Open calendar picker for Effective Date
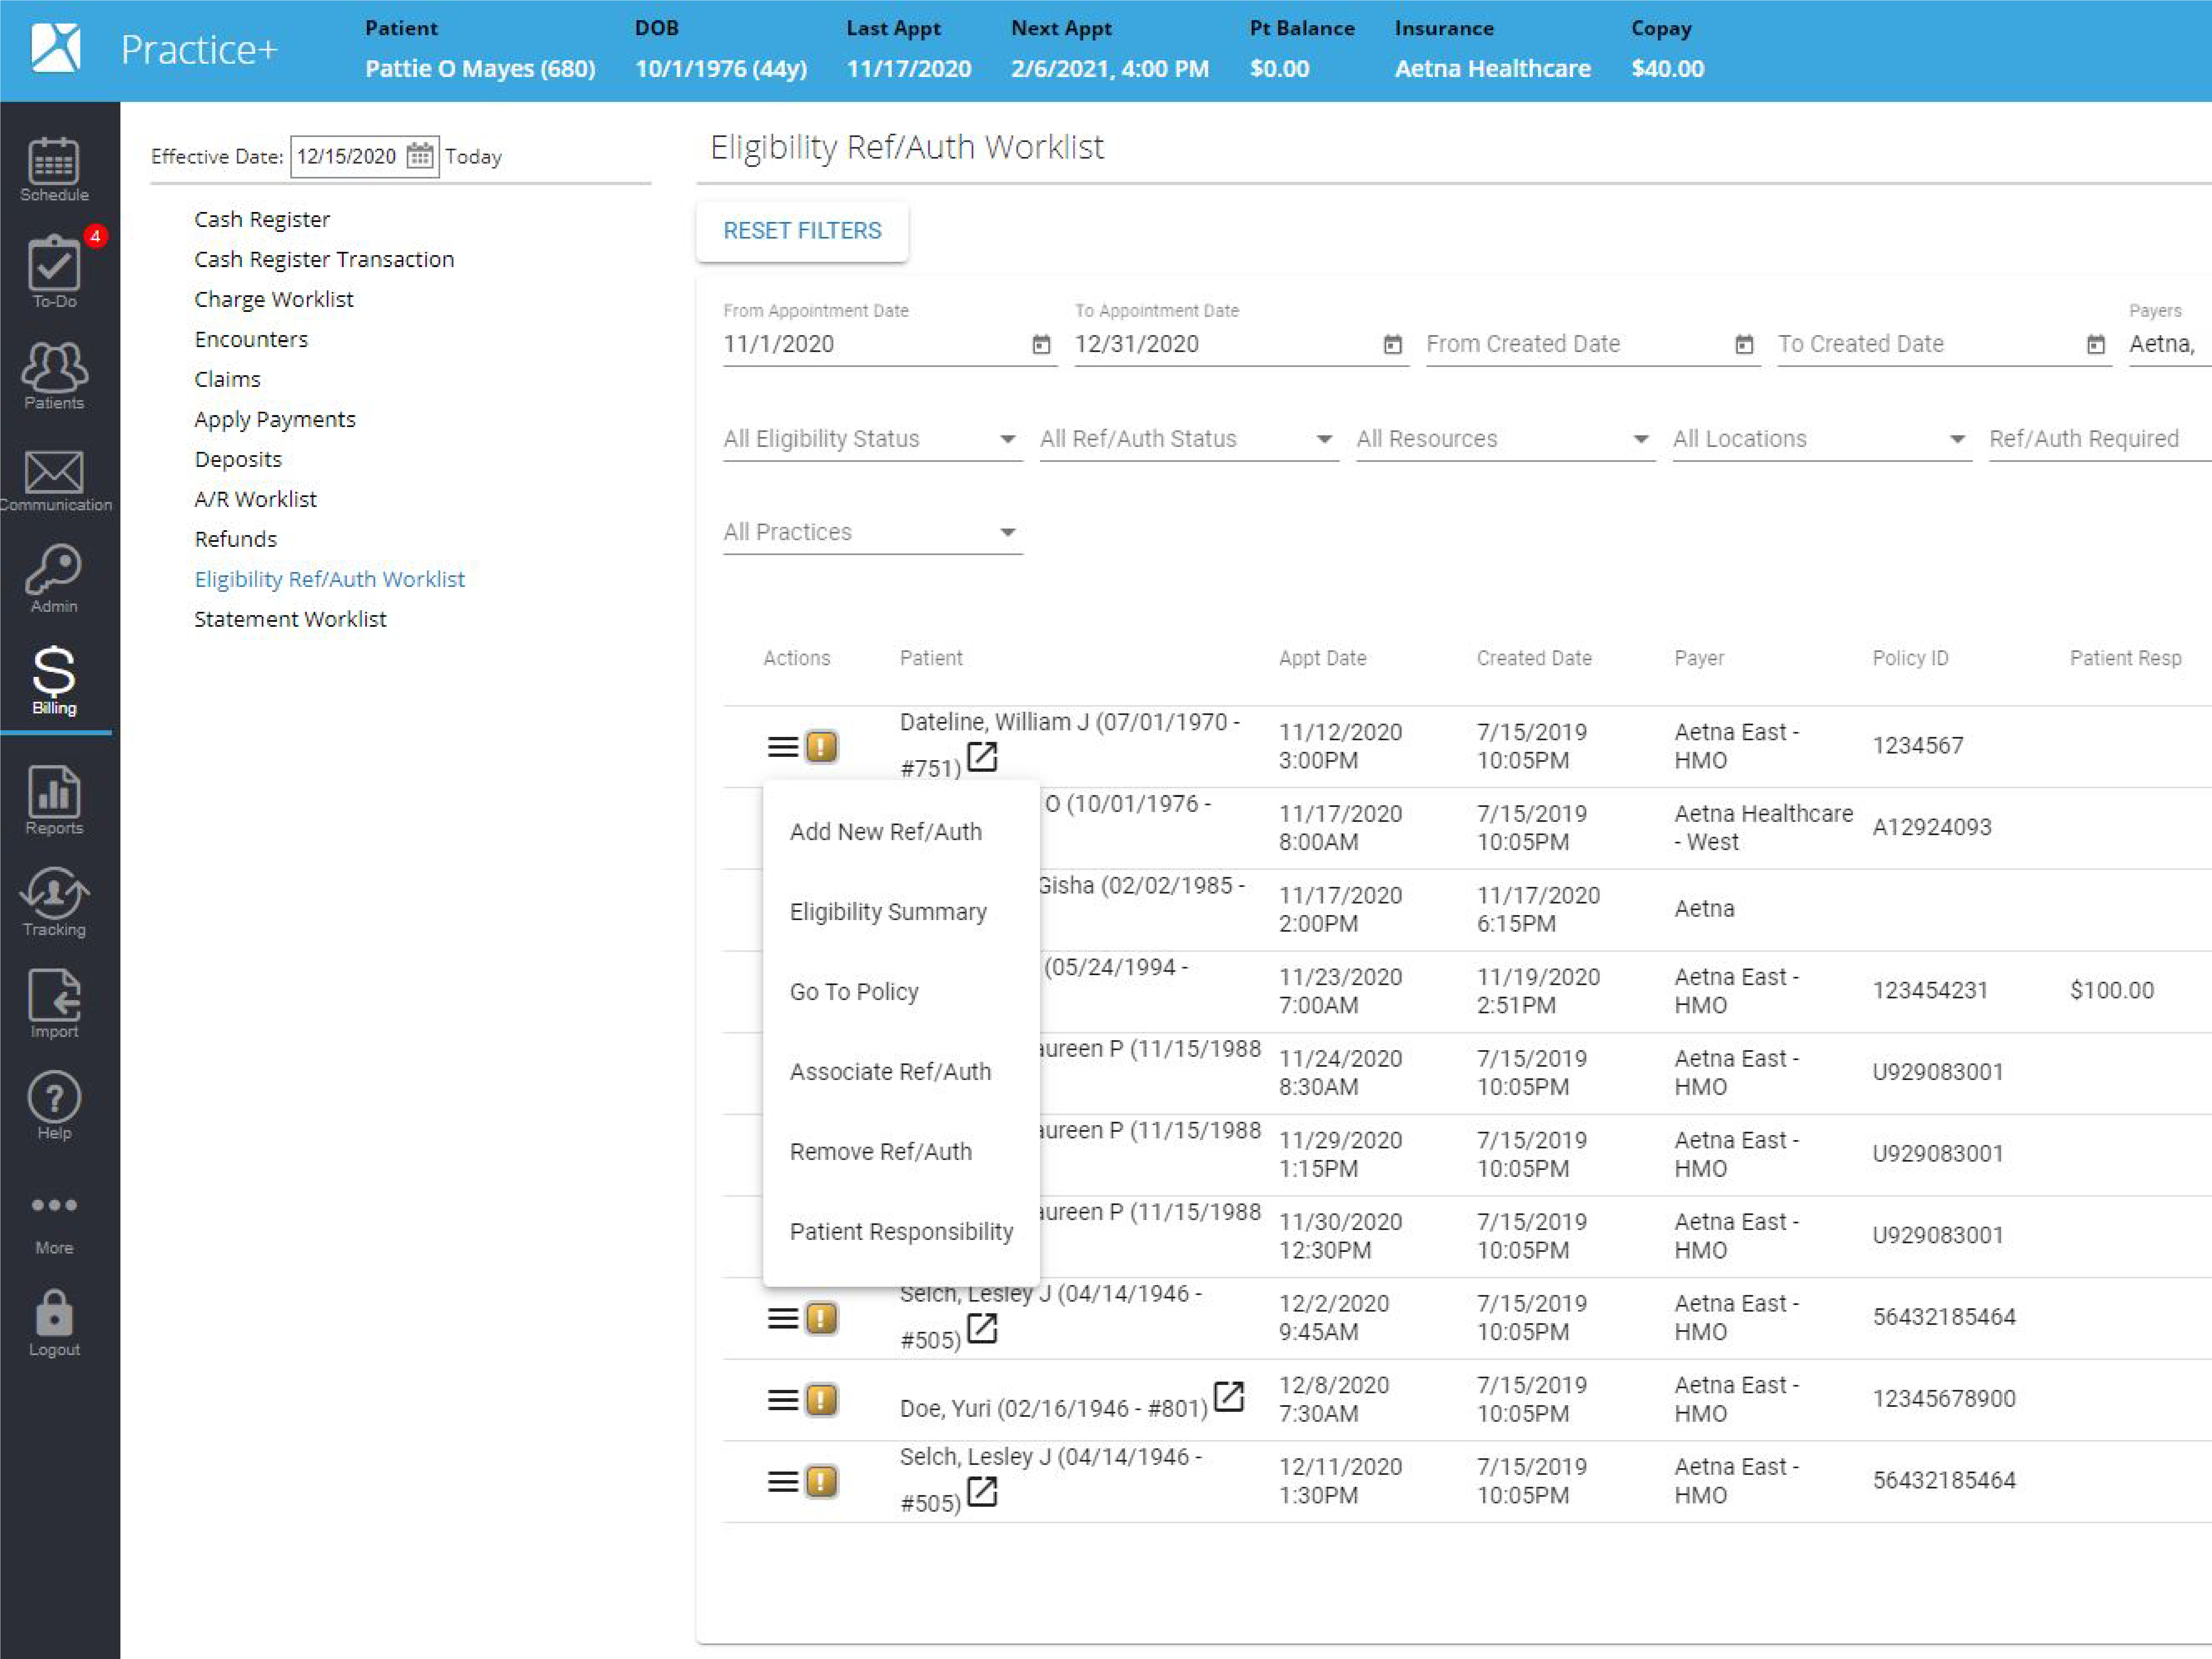Viewport: 2212px width, 1659px height. tap(420, 156)
